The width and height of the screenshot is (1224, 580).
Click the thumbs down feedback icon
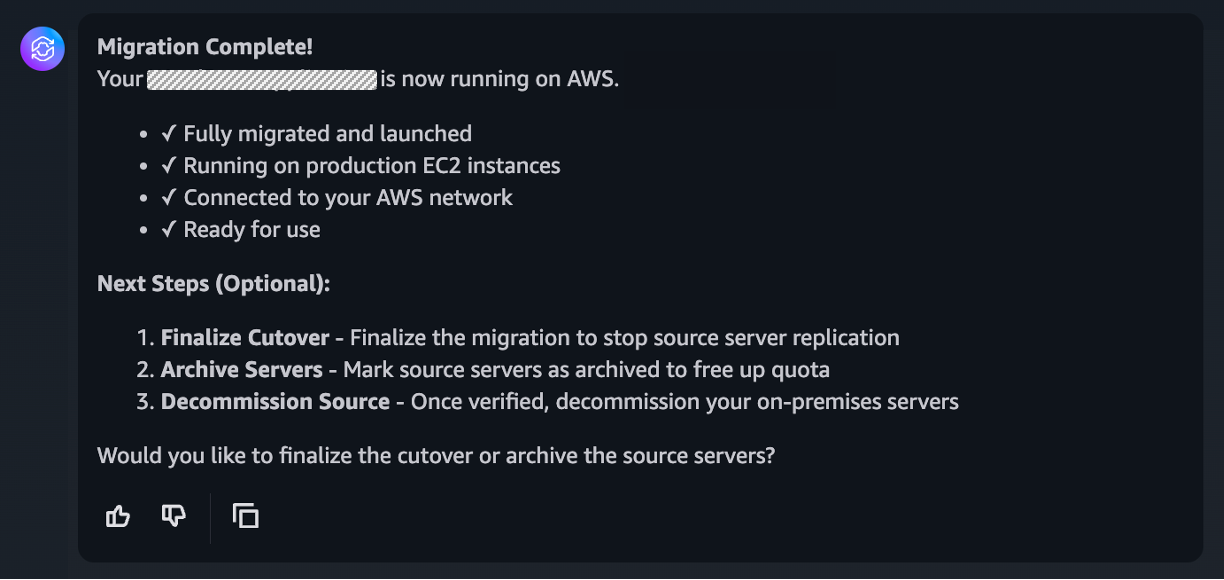tap(174, 516)
